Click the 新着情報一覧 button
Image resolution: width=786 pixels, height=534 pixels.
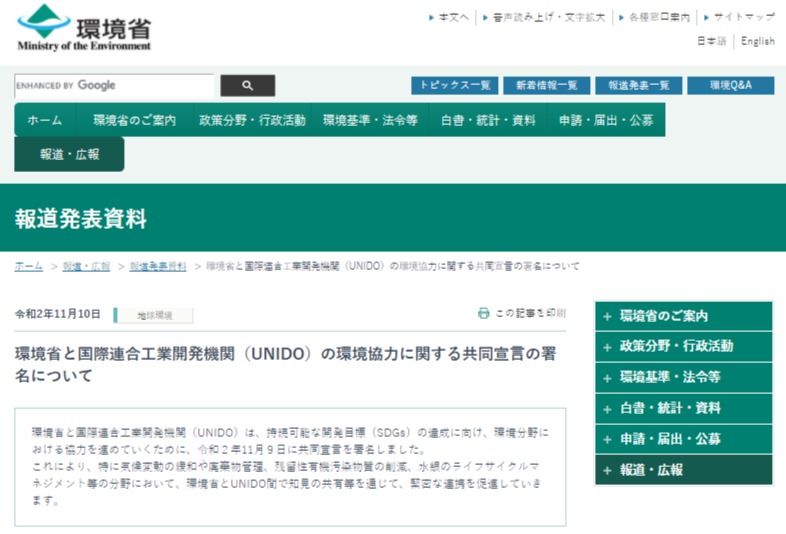[x=547, y=85]
